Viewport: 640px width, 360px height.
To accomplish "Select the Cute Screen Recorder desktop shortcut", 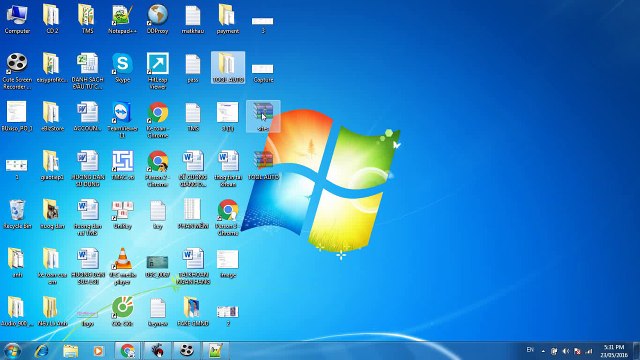I will click(17, 71).
